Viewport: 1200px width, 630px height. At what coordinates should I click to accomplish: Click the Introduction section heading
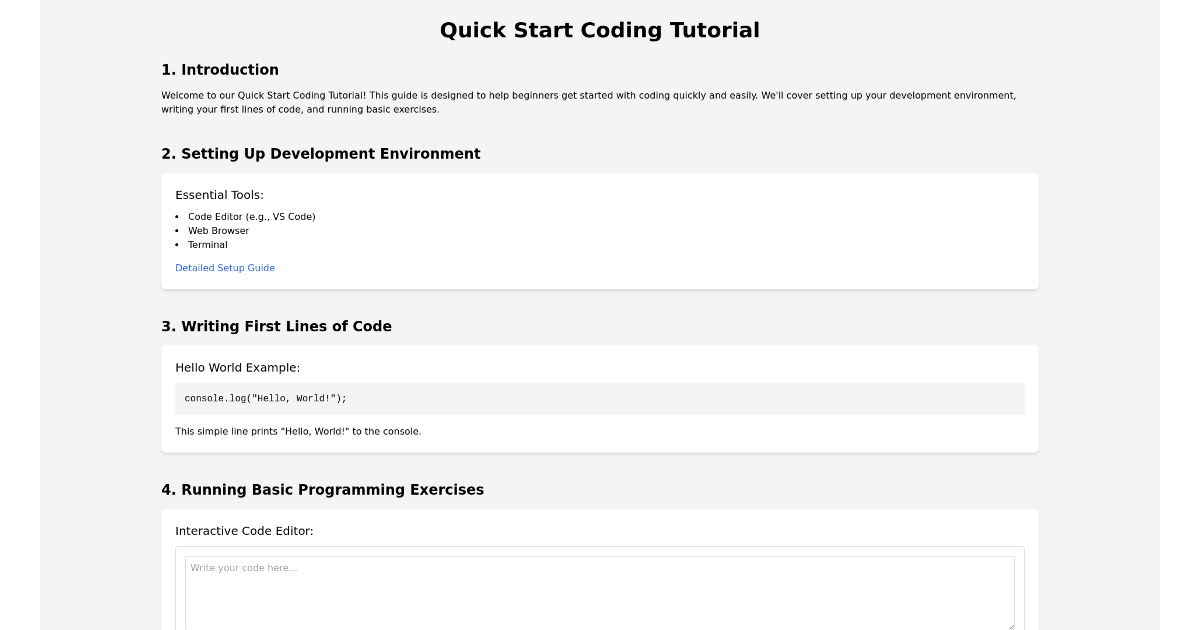(x=220, y=70)
